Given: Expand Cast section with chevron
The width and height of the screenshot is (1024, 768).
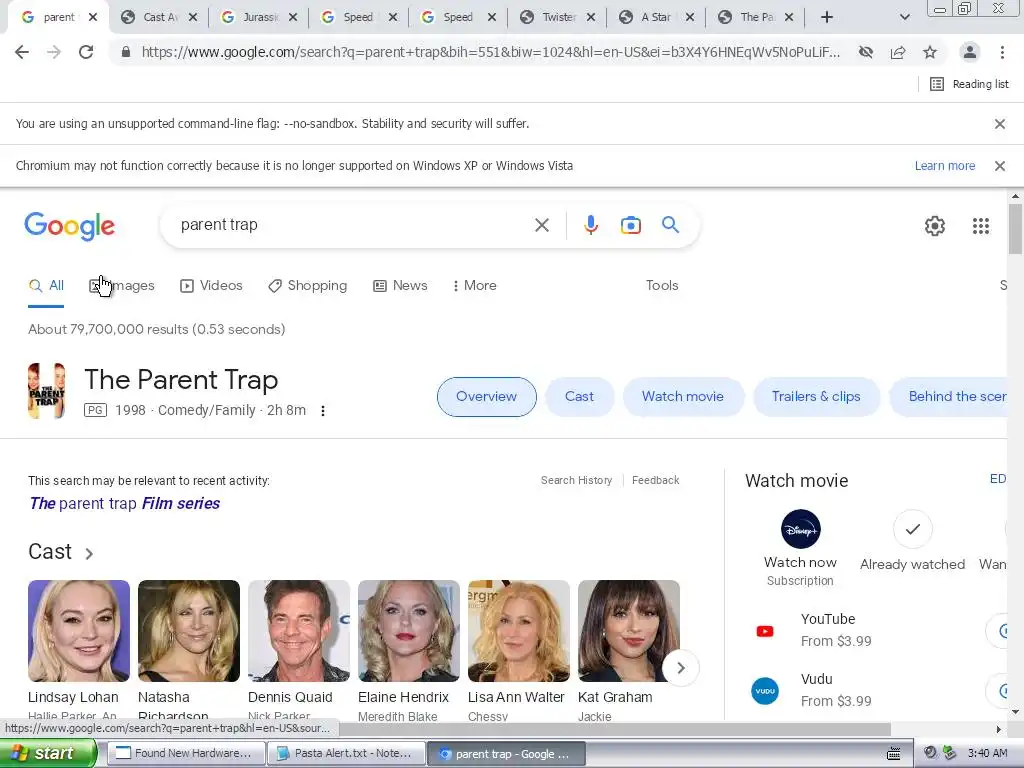Looking at the screenshot, I should pos(89,553).
